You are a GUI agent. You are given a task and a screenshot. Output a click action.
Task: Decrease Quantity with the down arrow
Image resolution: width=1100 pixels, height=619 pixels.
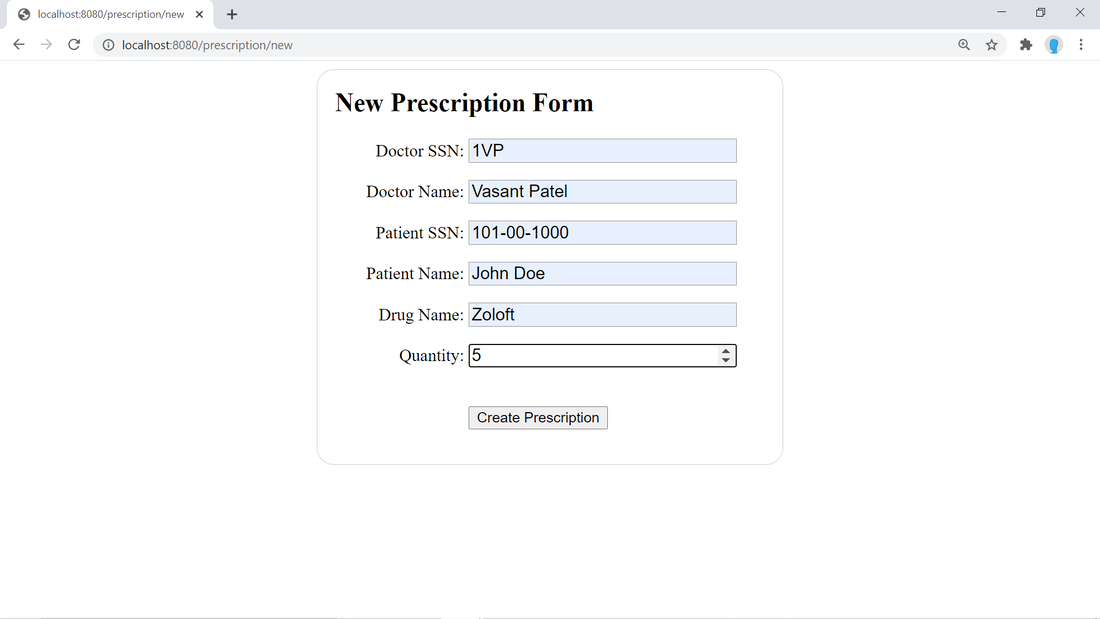pyautogui.click(x=726, y=361)
